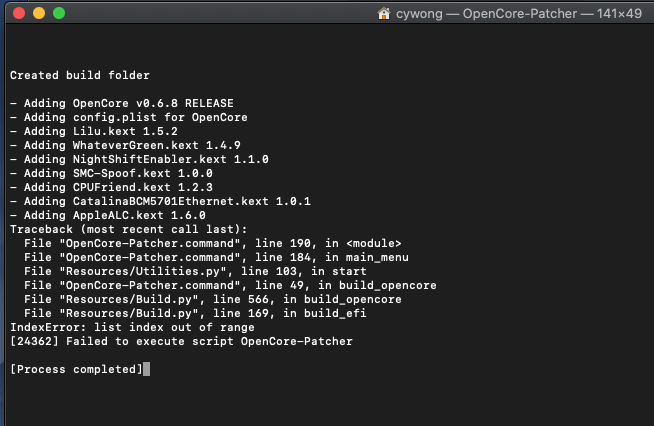Click the 'Failed to execute script OpenCore-Patcher' line
The height and width of the screenshot is (426, 654).
click(181, 341)
